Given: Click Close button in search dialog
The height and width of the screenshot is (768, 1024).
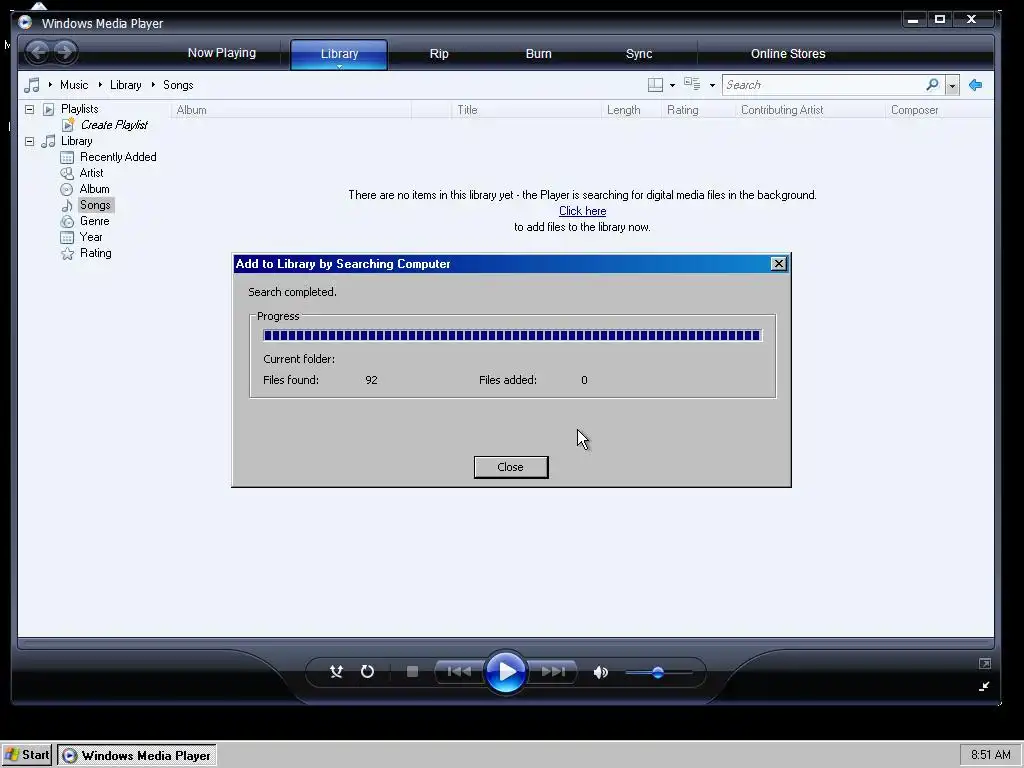Looking at the screenshot, I should click(x=511, y=467).
